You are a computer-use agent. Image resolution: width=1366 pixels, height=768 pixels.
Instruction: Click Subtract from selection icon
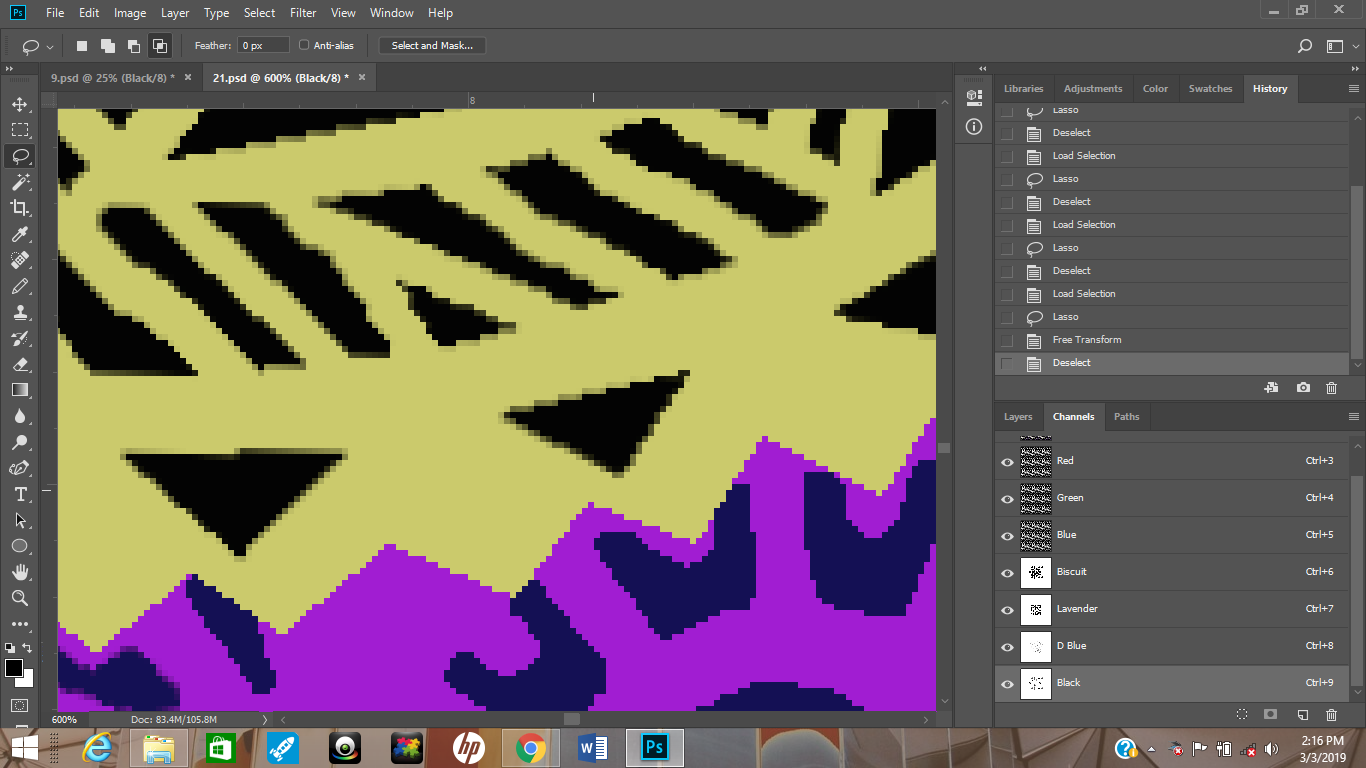133,46
